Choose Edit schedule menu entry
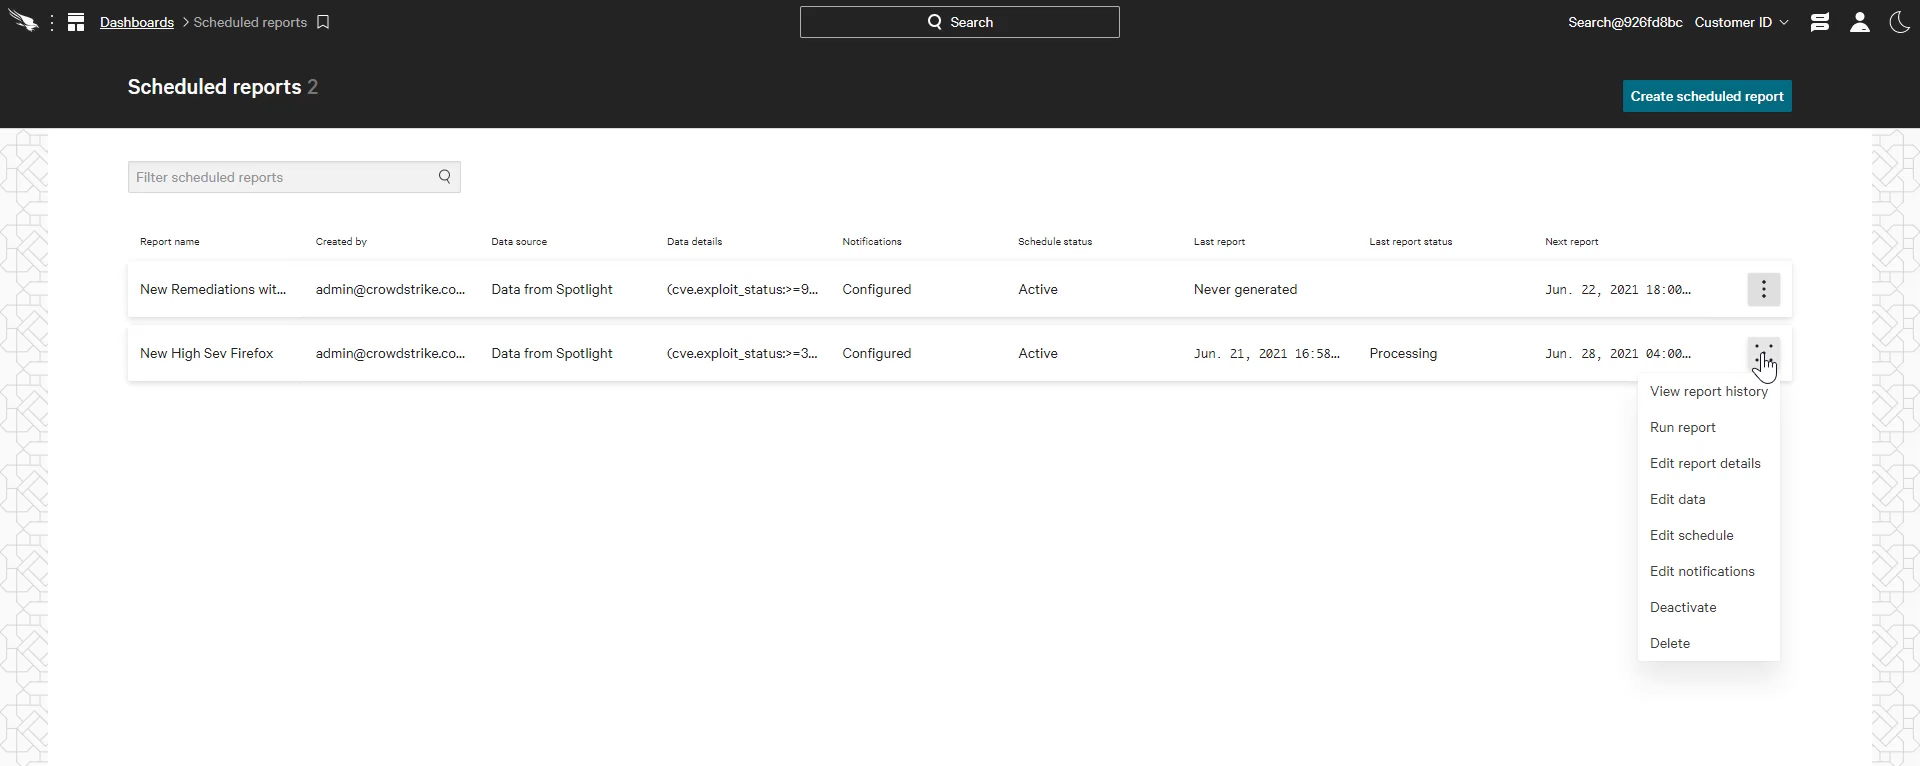This screenshot has height=766, width=1920. click(1691, 535)
